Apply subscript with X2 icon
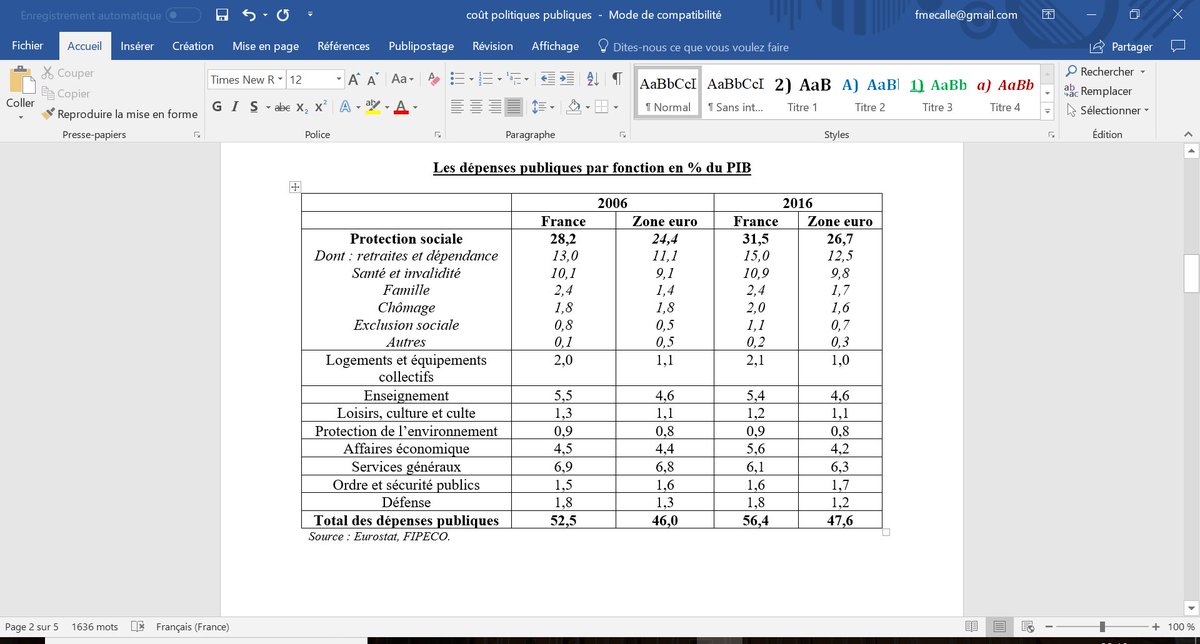 (302, 107)
